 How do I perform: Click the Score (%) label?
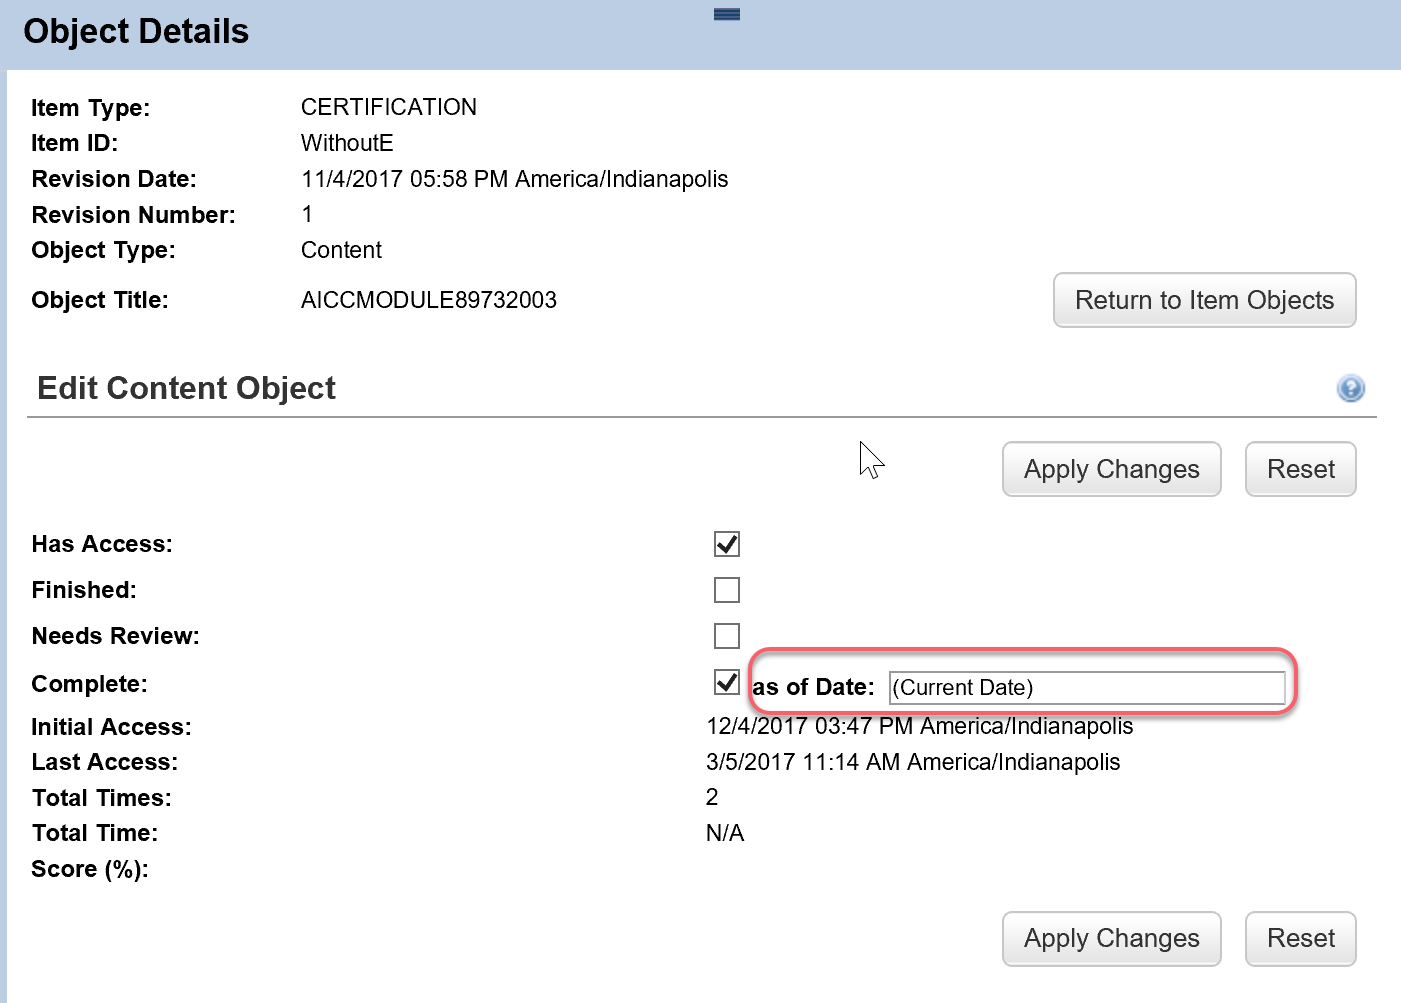[x=90, y=869]
